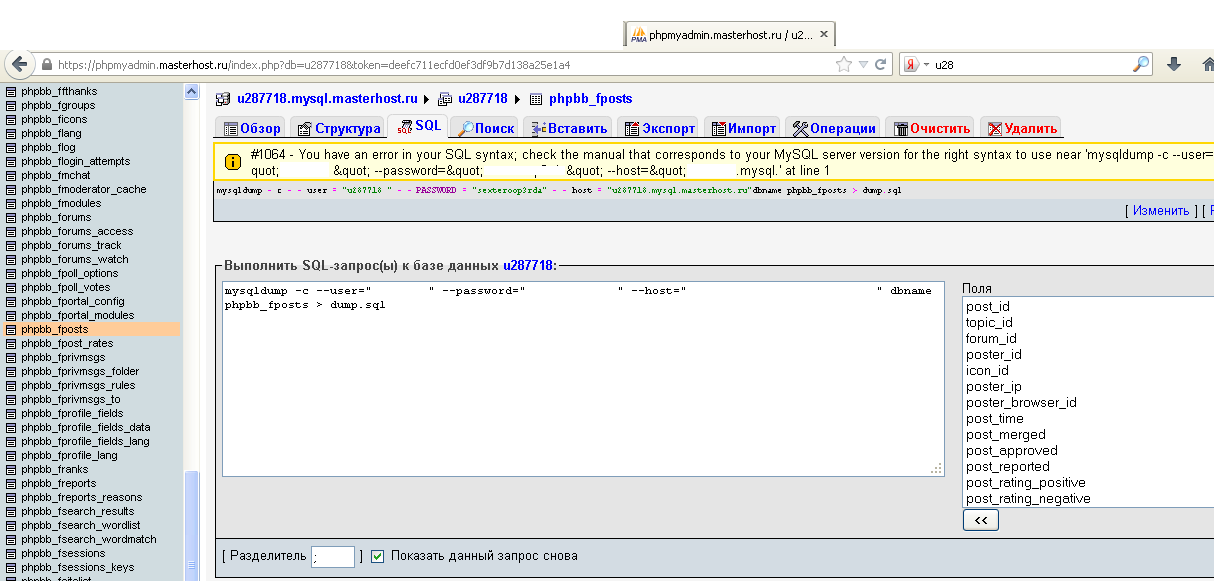Open the Структура tab
Viewport: 1214px width, 581px height.
point(337,128)
